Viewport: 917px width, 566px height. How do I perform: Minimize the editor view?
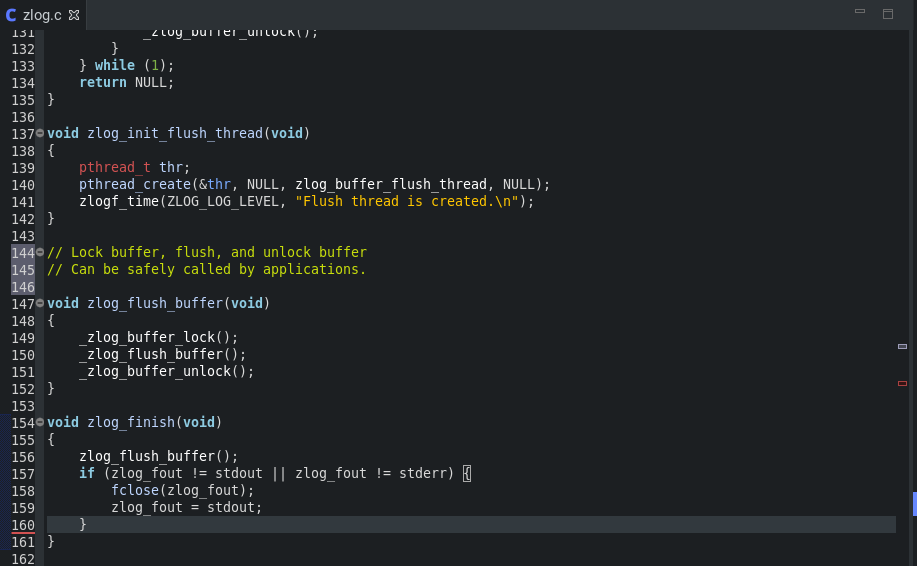859,13
